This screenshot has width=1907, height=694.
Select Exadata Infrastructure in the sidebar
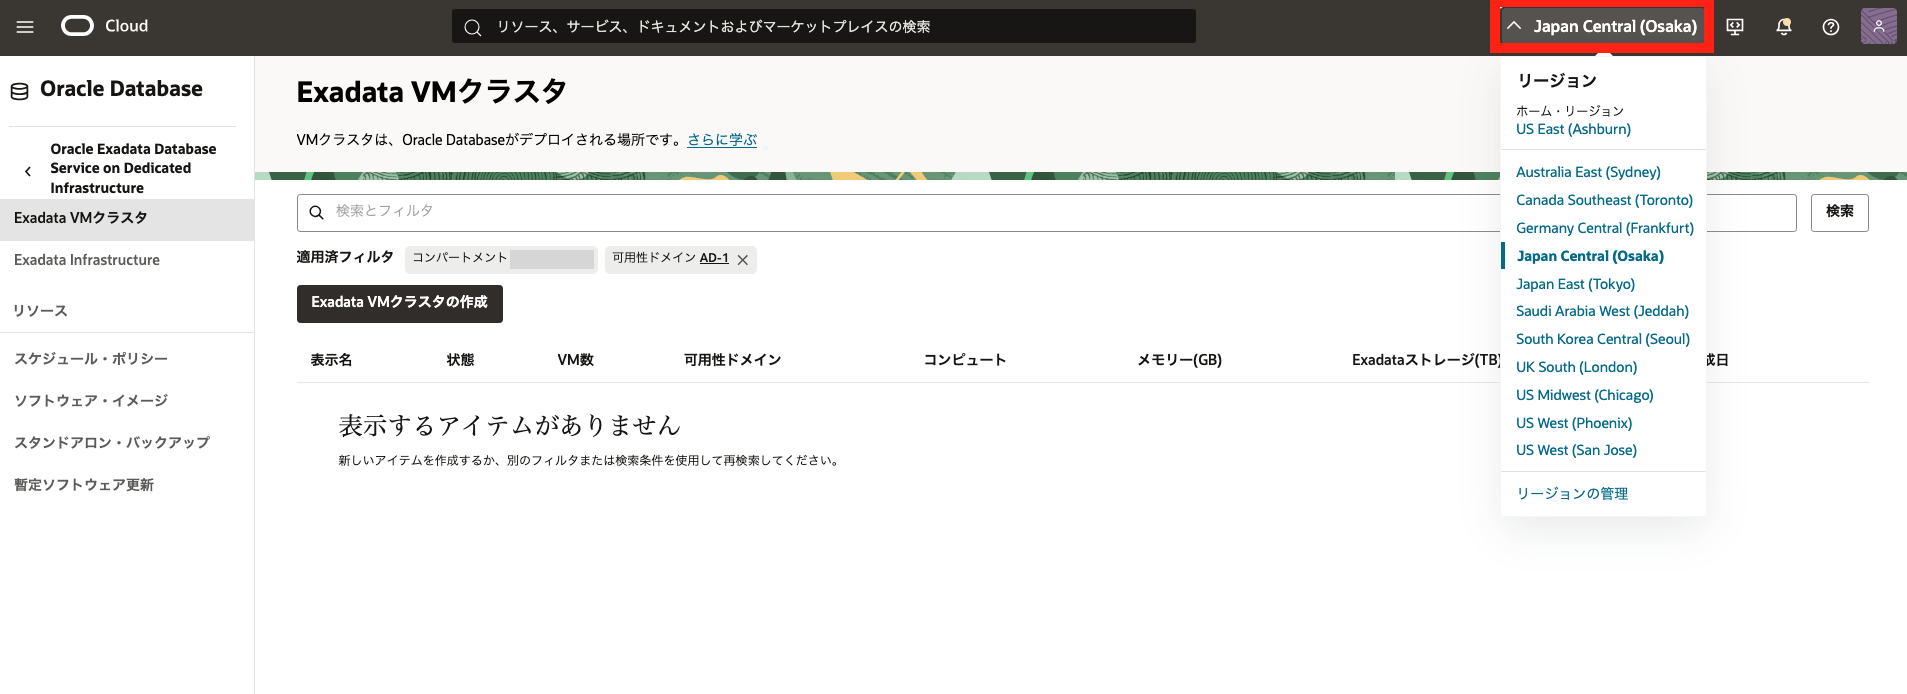coord(87,260)
